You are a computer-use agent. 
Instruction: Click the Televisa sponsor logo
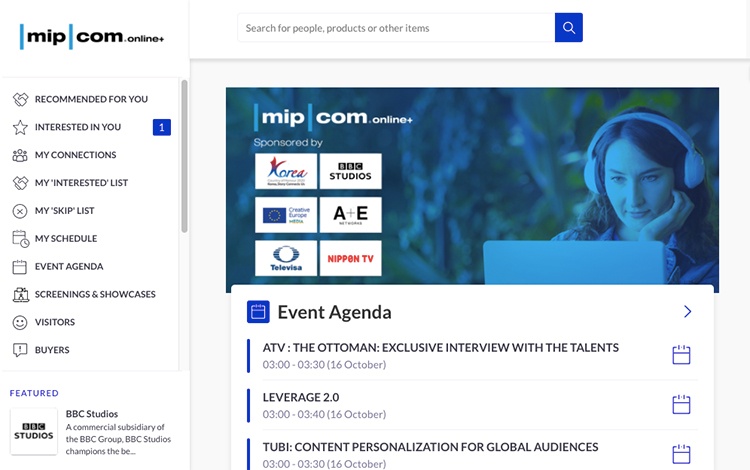click(286, 258)
